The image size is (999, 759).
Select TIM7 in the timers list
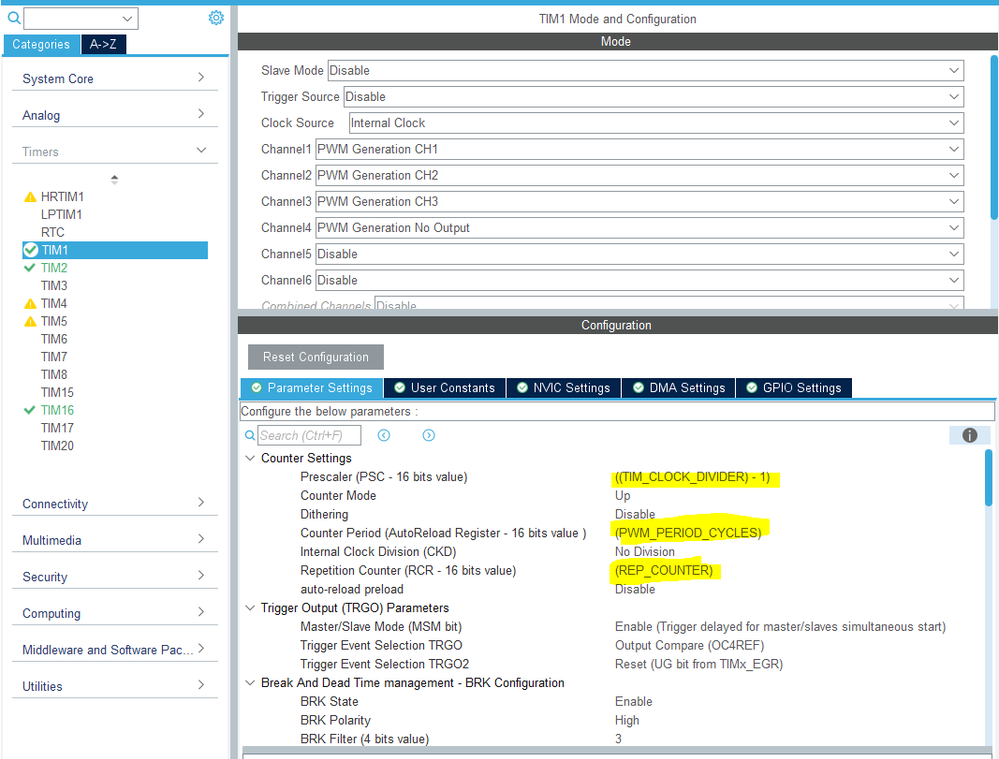point(54,358)
